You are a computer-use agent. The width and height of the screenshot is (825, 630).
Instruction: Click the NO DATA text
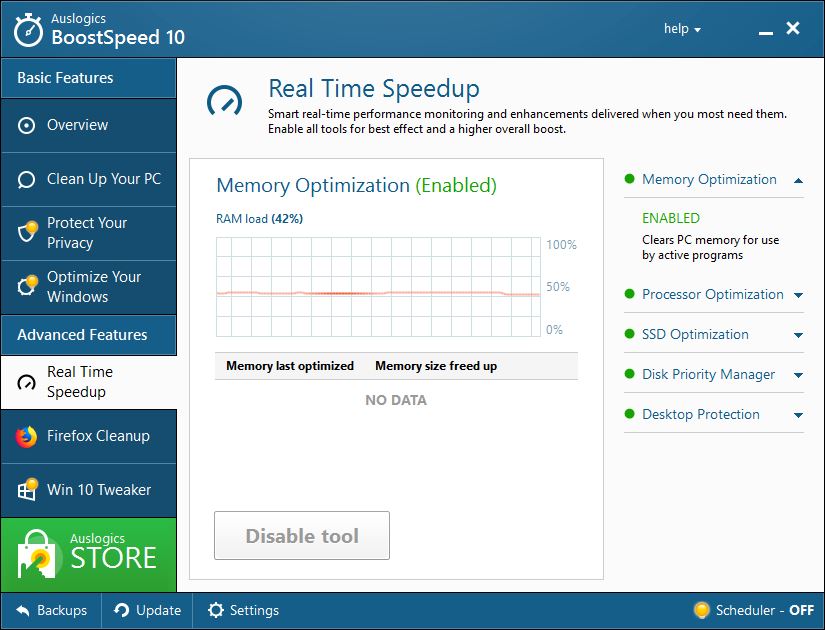point(396,400)
